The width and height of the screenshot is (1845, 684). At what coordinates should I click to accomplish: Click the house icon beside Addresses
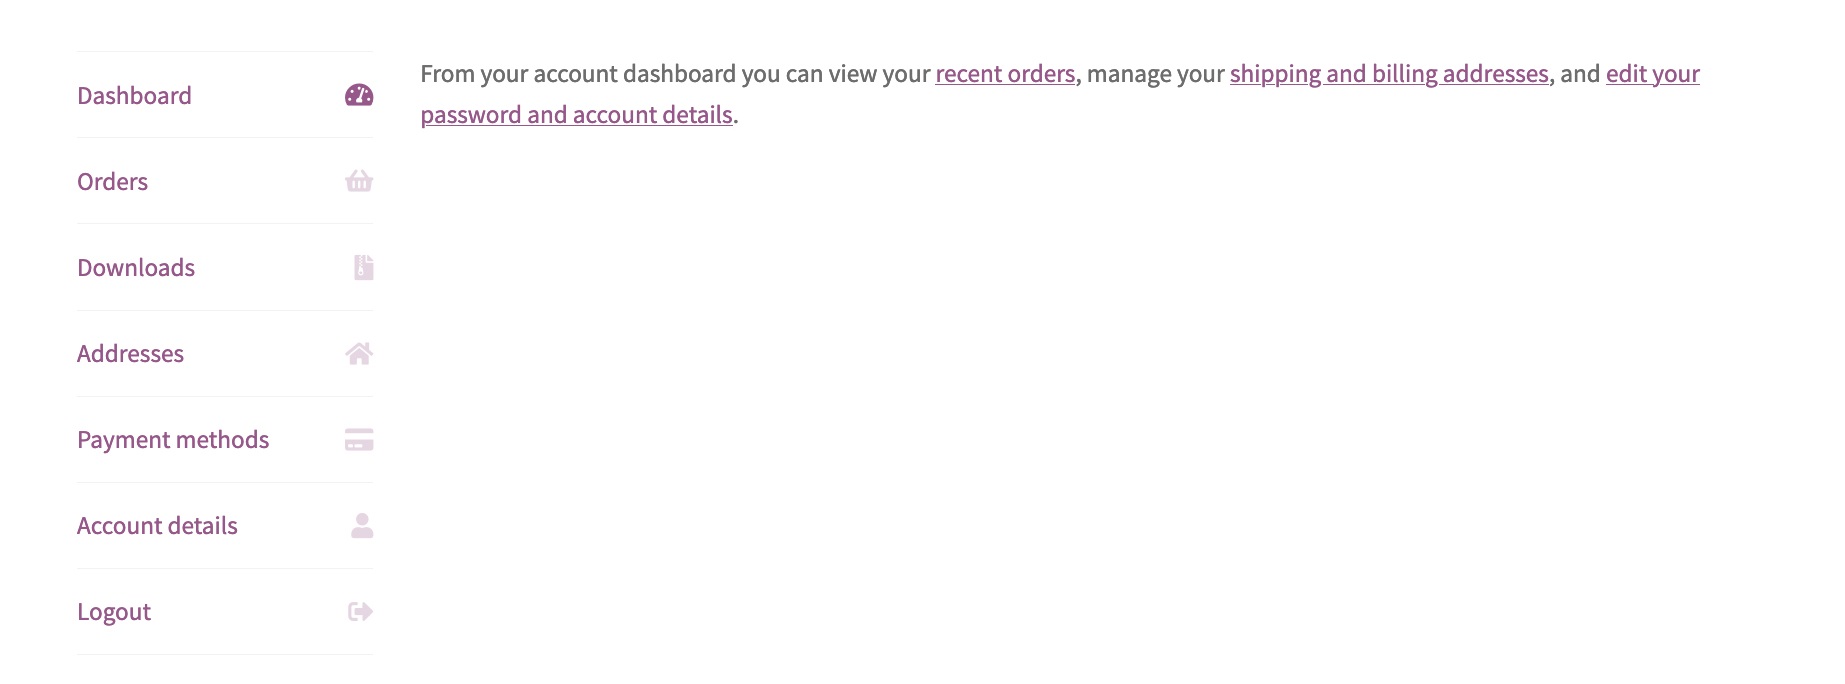click(359, 353)
